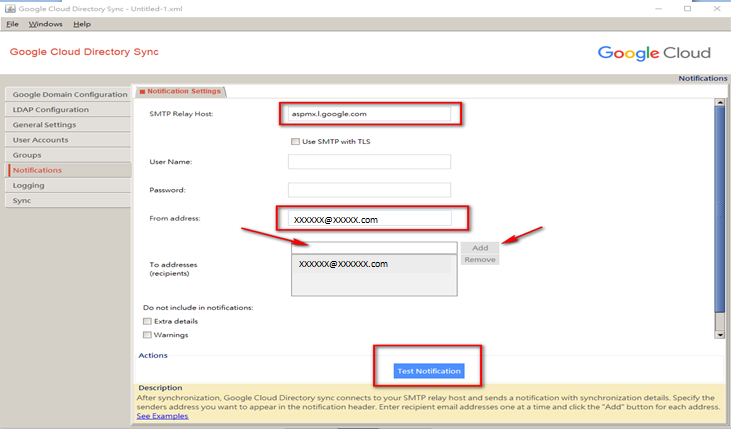Image resolution: width=731 pixels, height=429 pixels.
Task: Click the From address input field
Action: [x=369, y=219]
